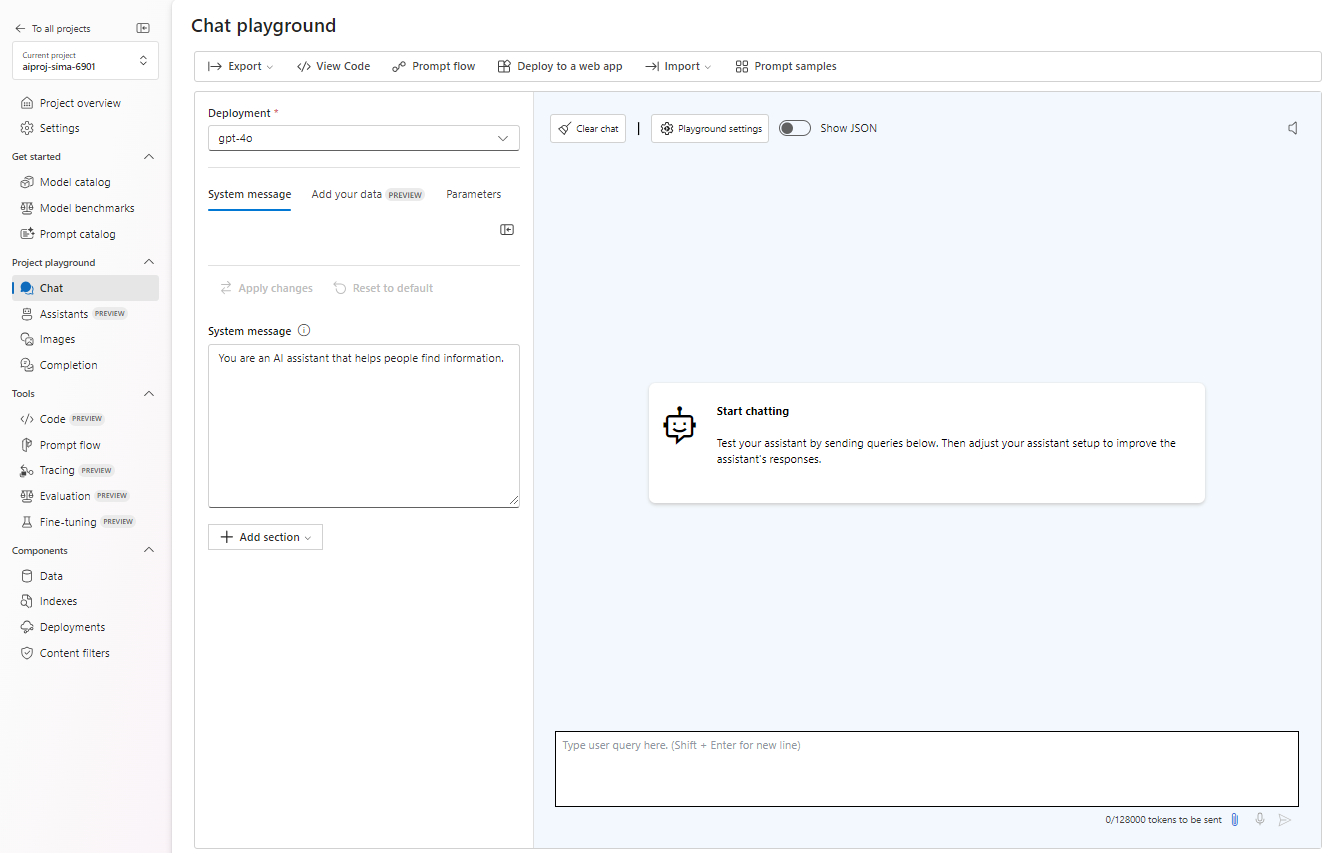Attach a file using the paperclip icon

pyautogui.click(x=1234, y=819)
